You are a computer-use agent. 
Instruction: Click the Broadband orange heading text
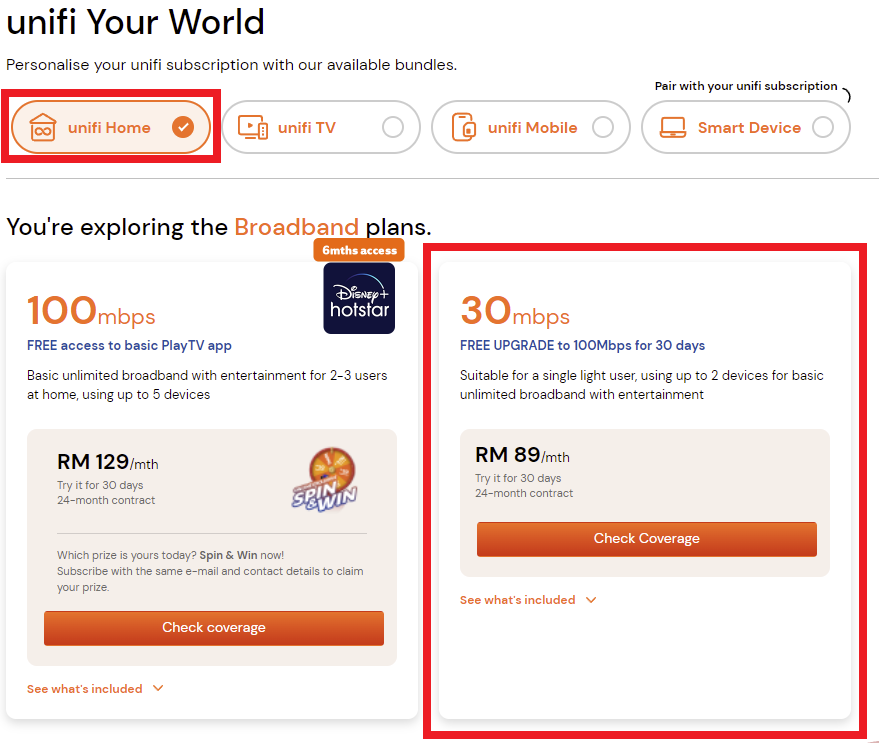click(296, 227)
